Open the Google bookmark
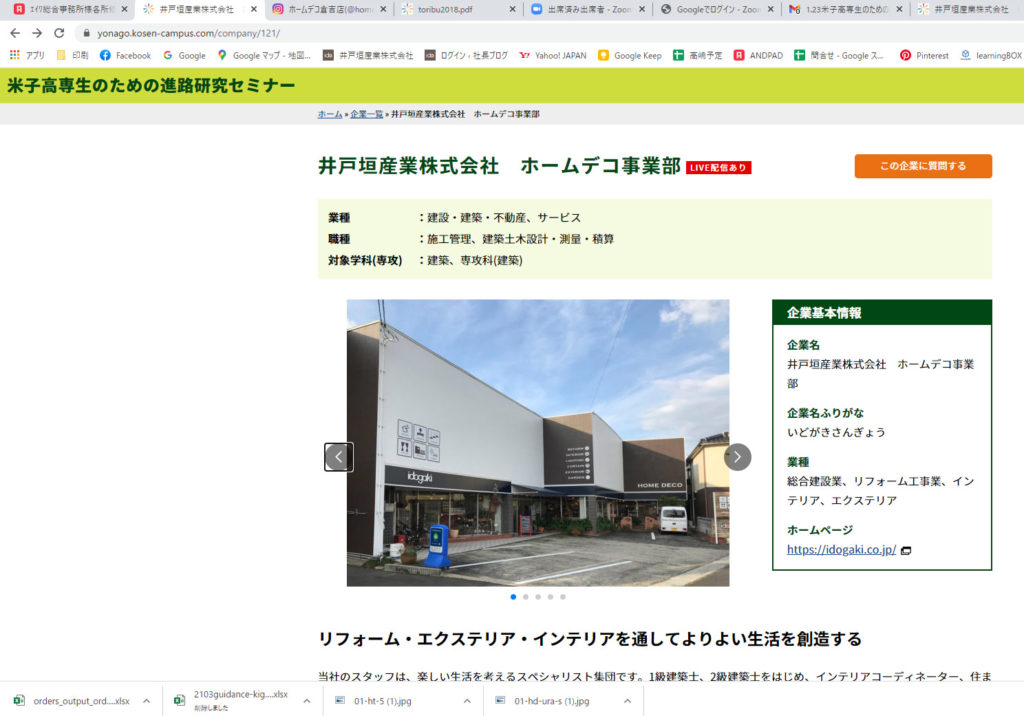This screenshot has width=1024, height=716. [184, 56]
